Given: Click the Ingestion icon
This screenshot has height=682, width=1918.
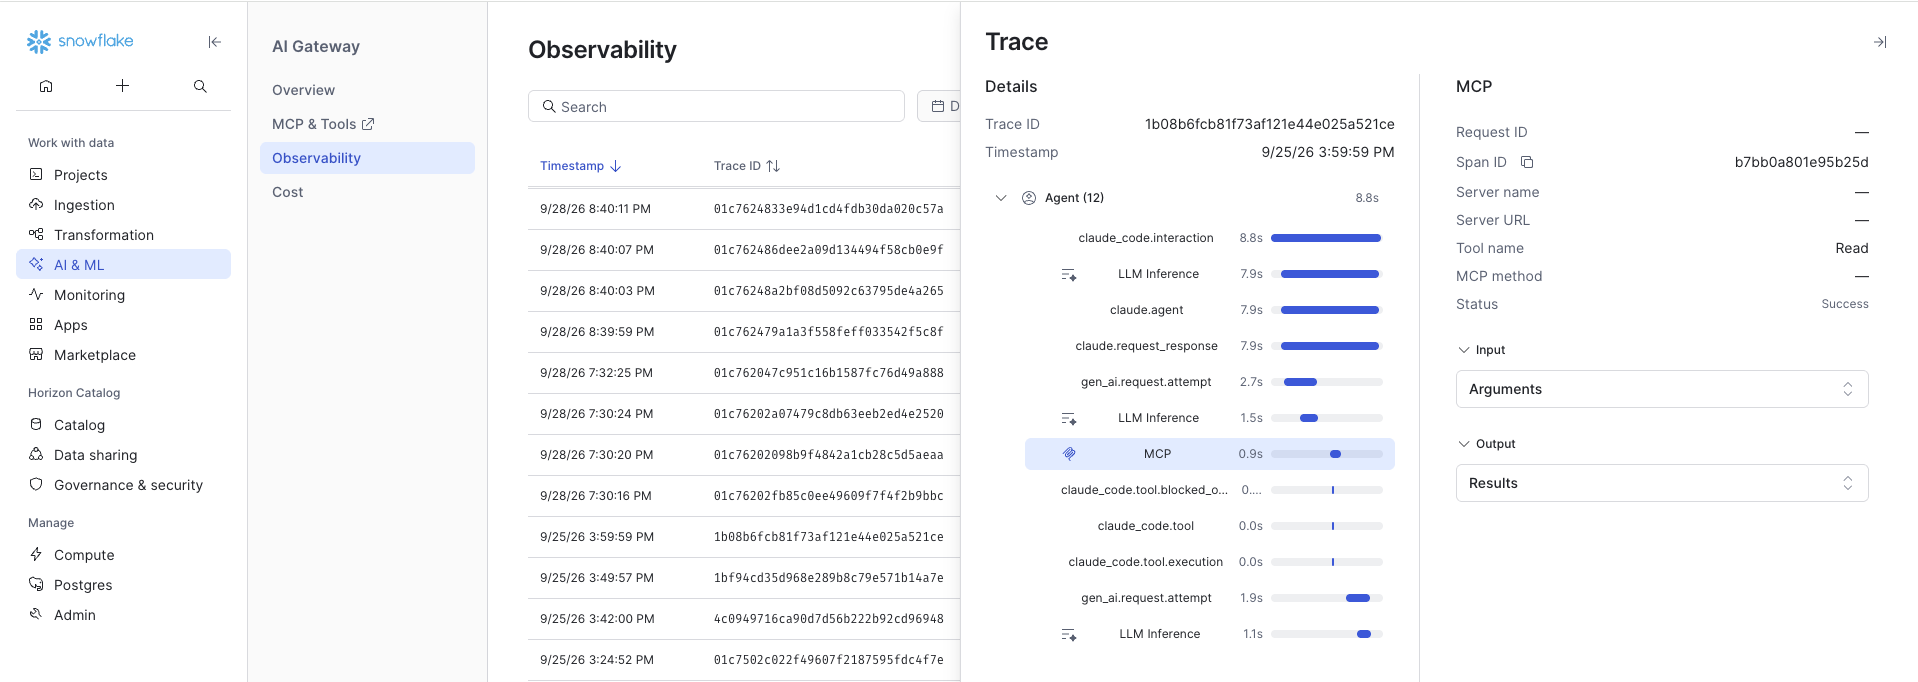Looking at the screenshot, I should click(36, 204).
